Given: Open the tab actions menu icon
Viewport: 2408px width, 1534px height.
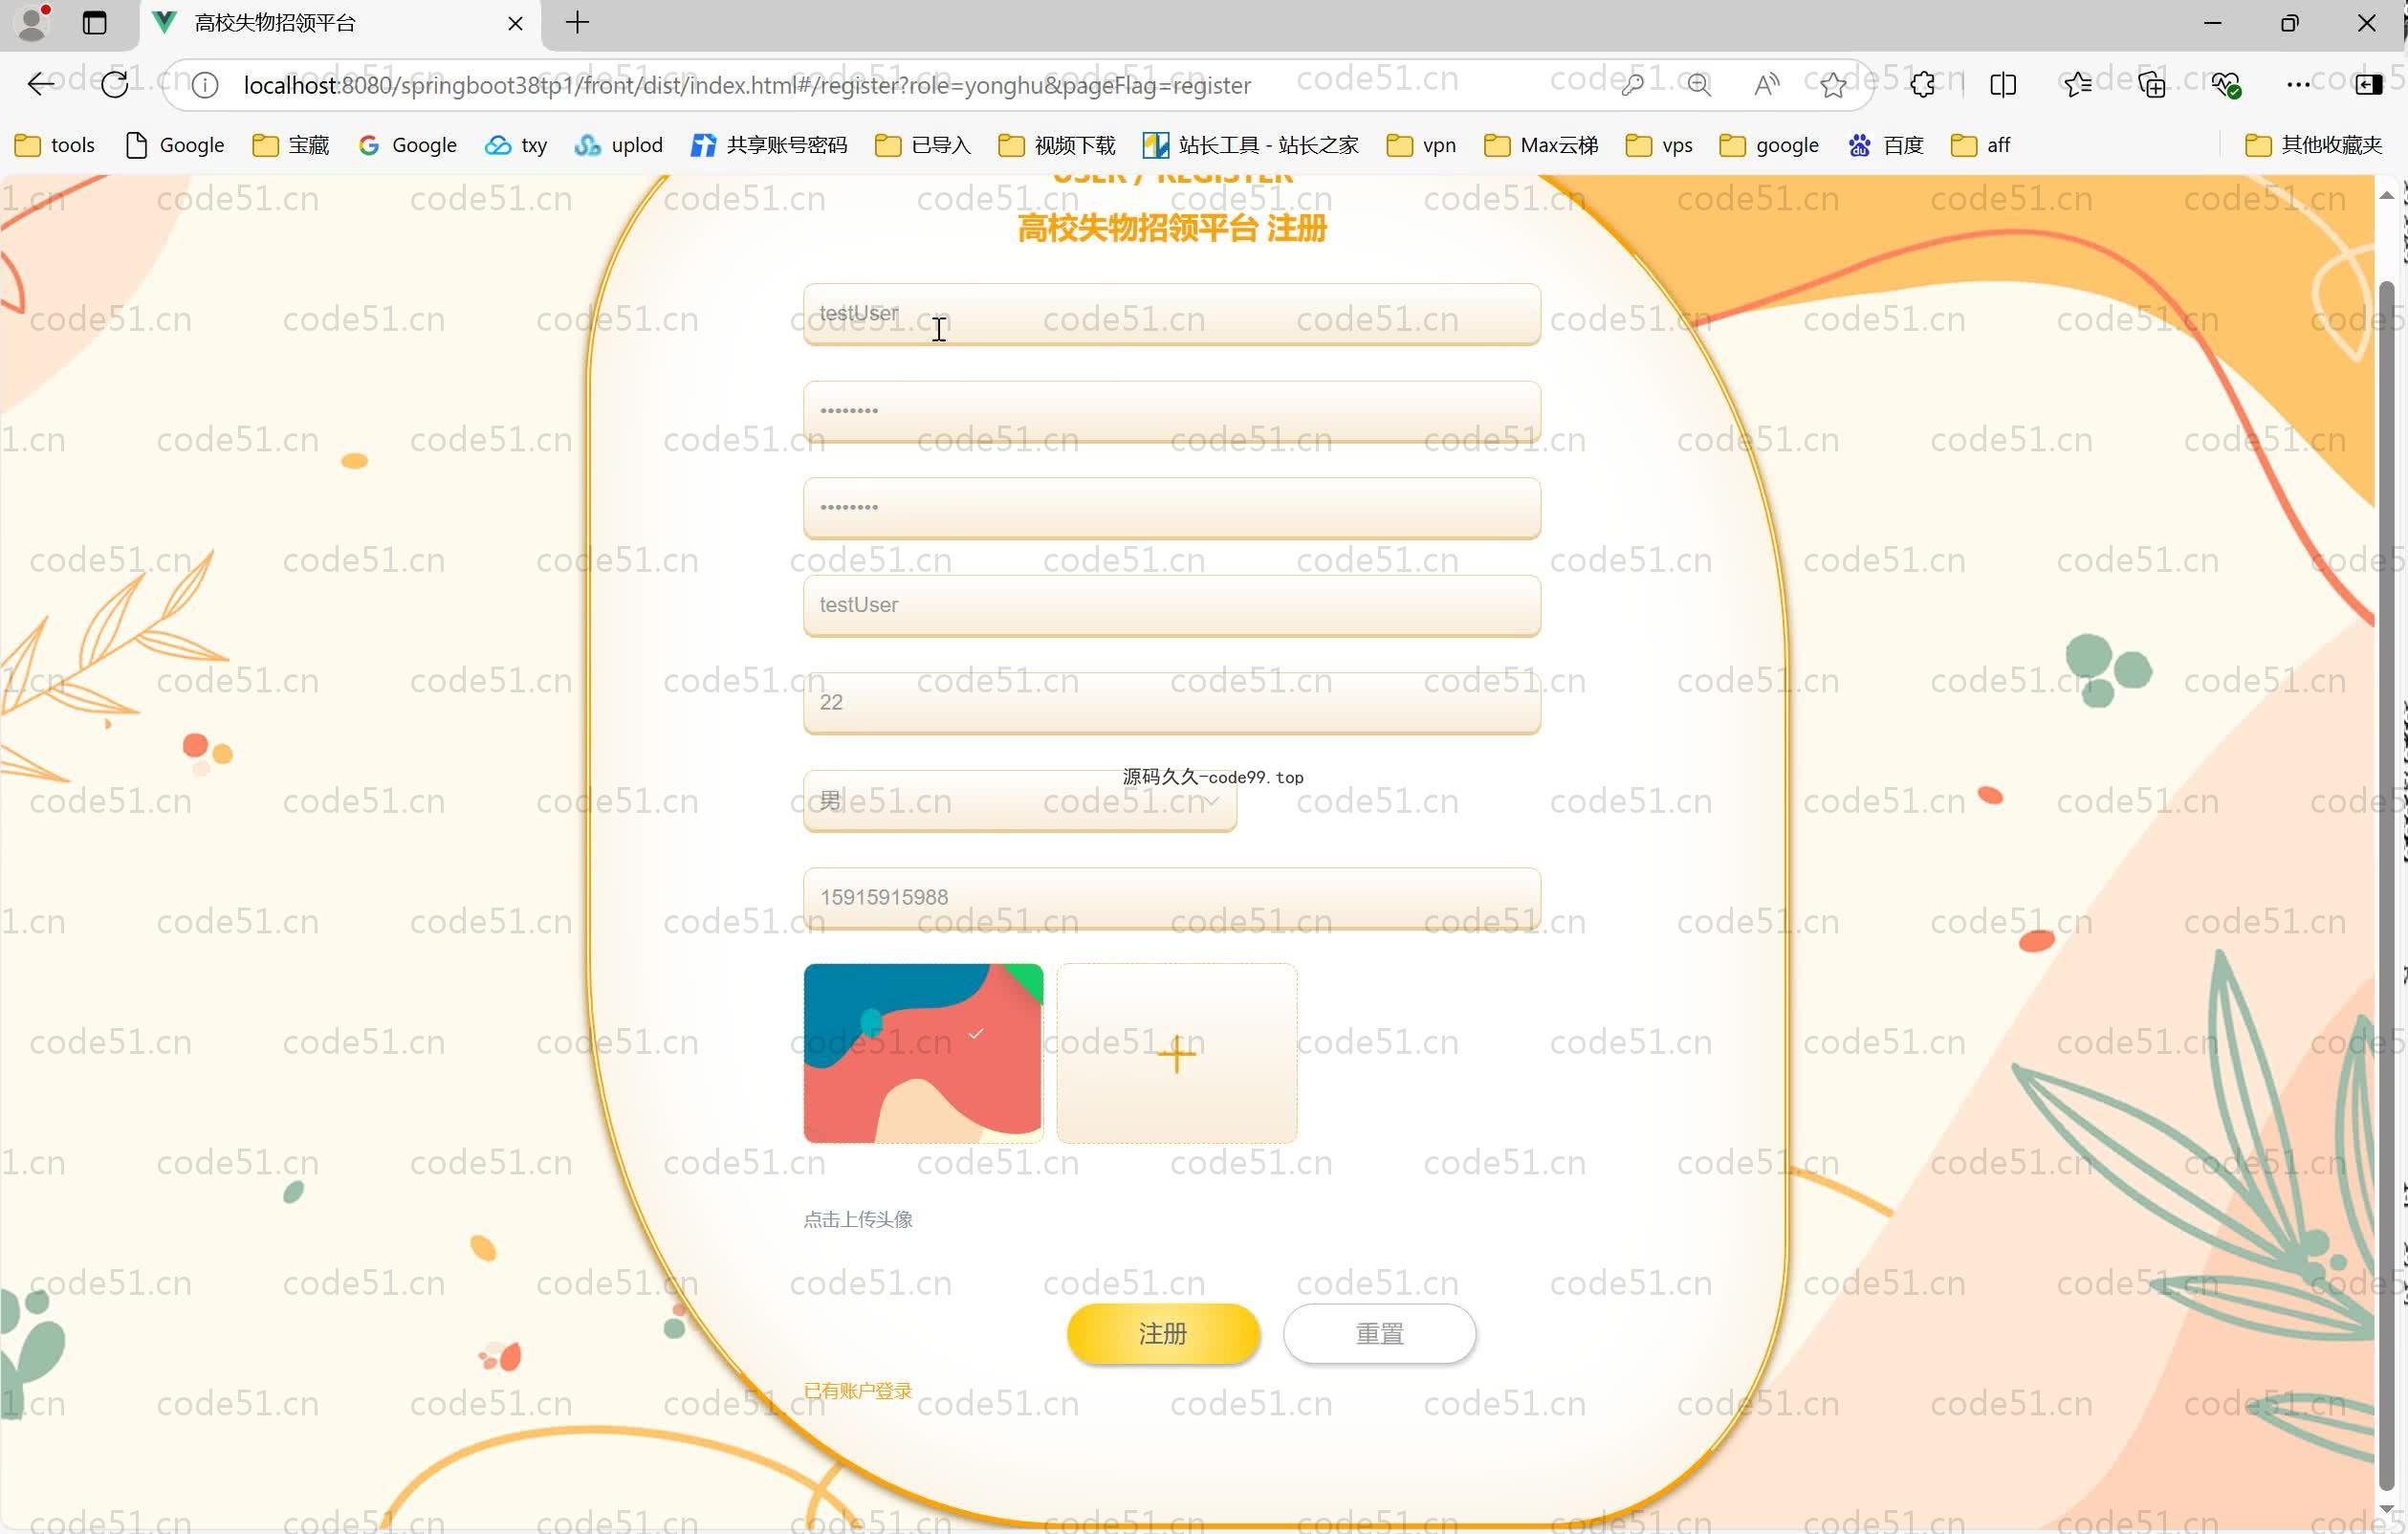Looking at the screenshot, I should (x=95, y=22).
